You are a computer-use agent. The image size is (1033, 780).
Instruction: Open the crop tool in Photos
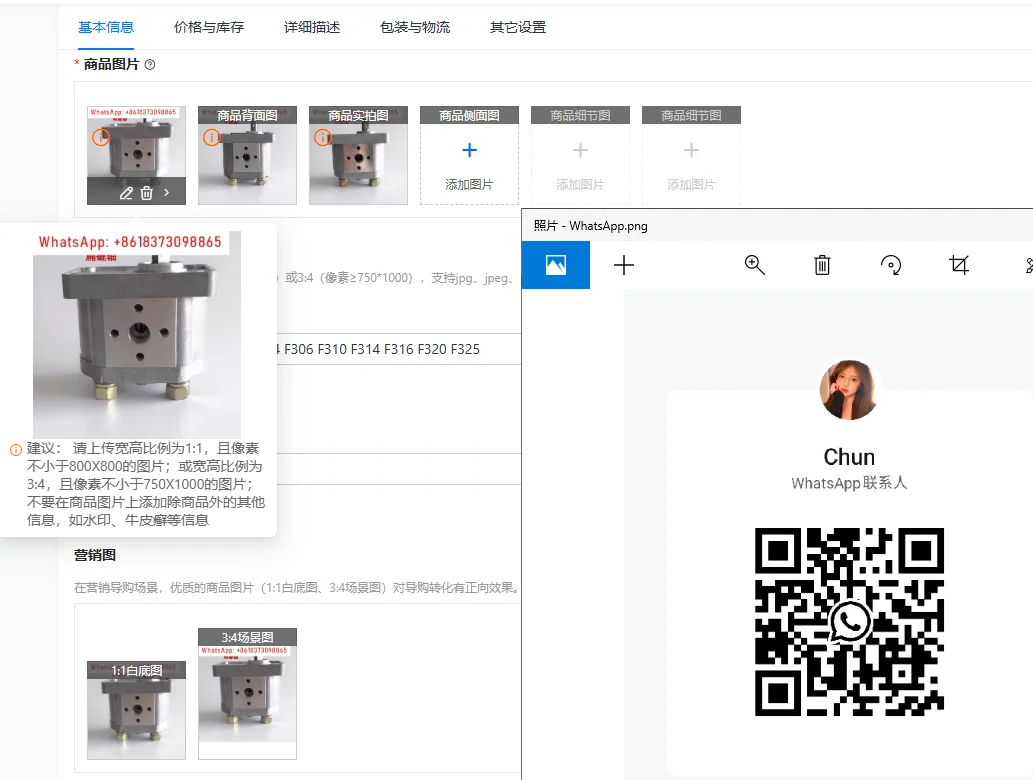(x=959, y=265)
